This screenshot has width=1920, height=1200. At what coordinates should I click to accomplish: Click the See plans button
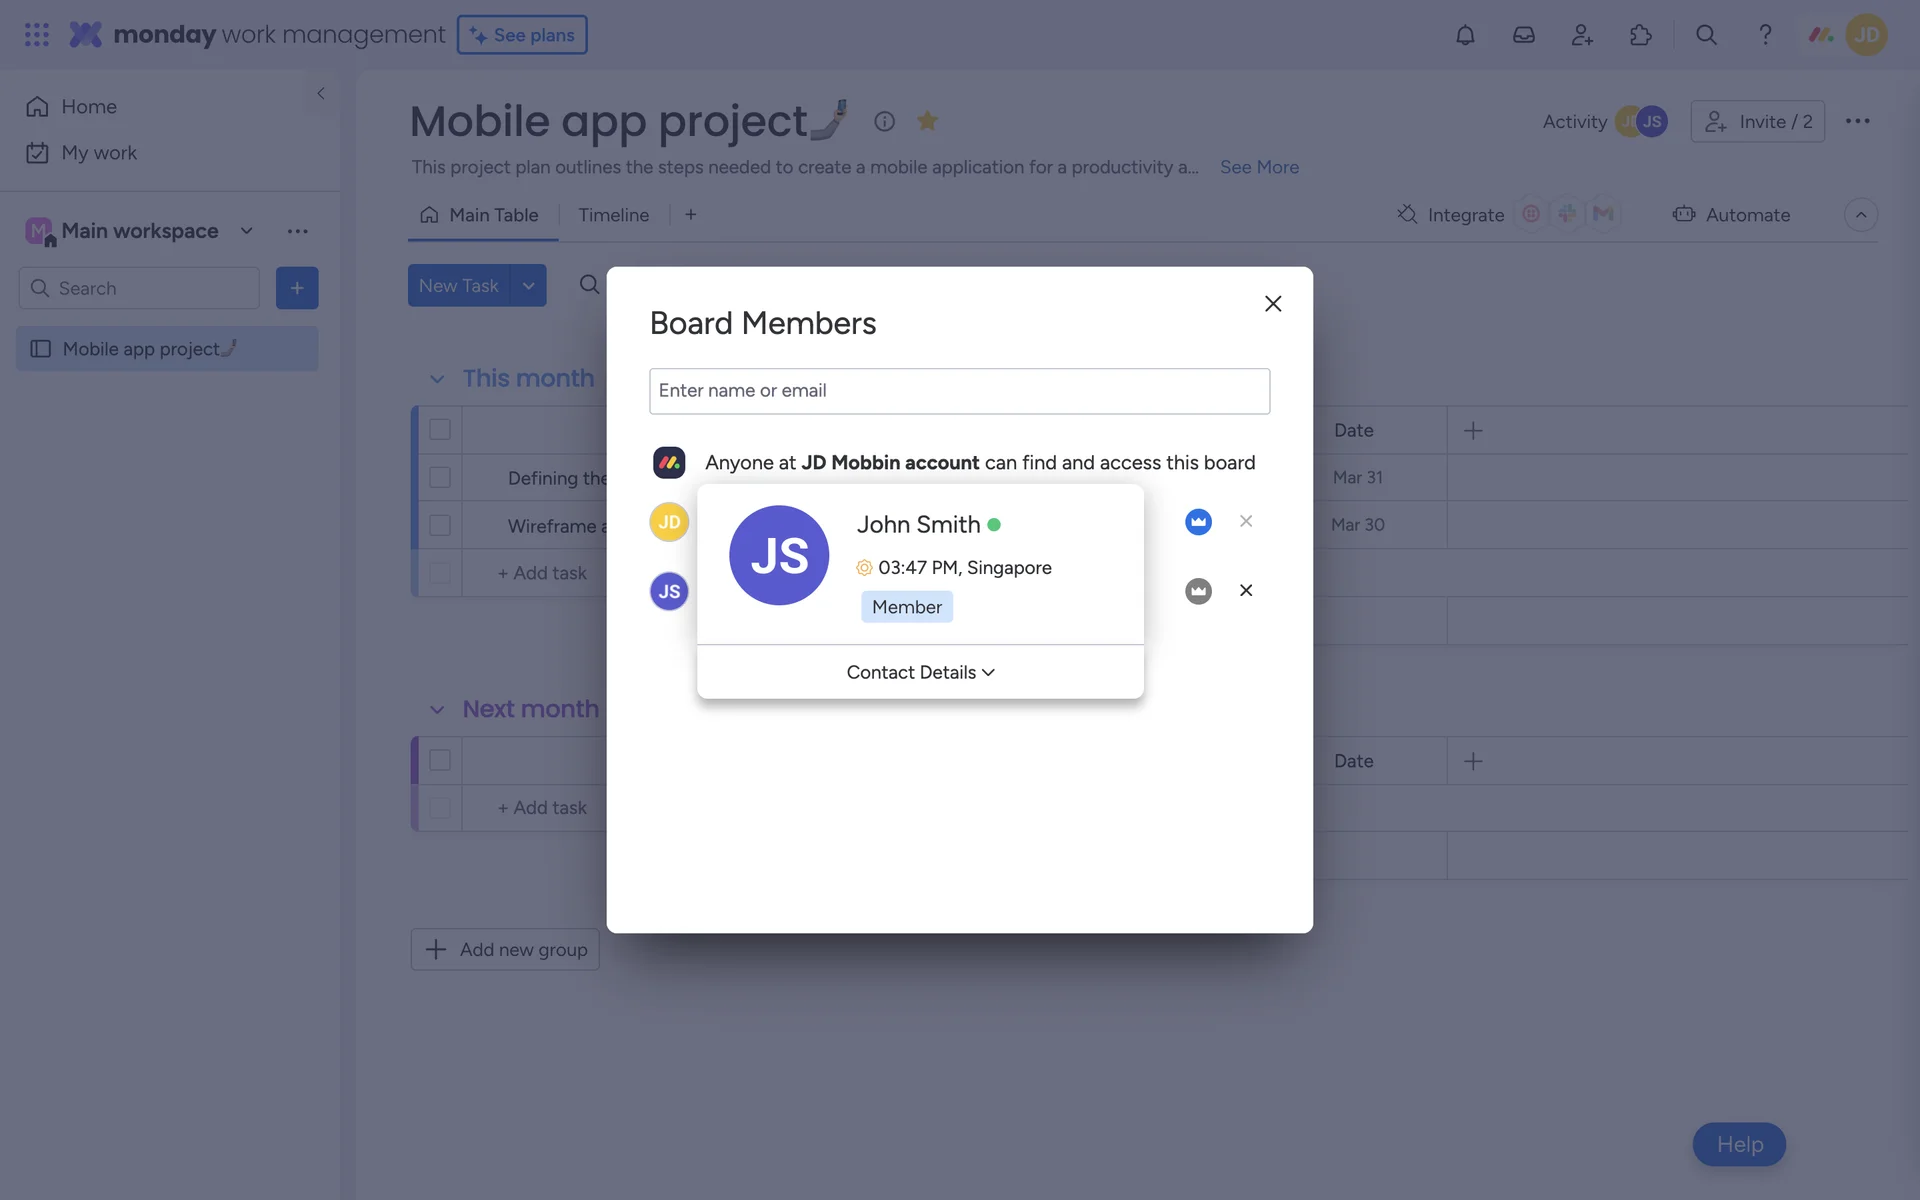point(522,35)
